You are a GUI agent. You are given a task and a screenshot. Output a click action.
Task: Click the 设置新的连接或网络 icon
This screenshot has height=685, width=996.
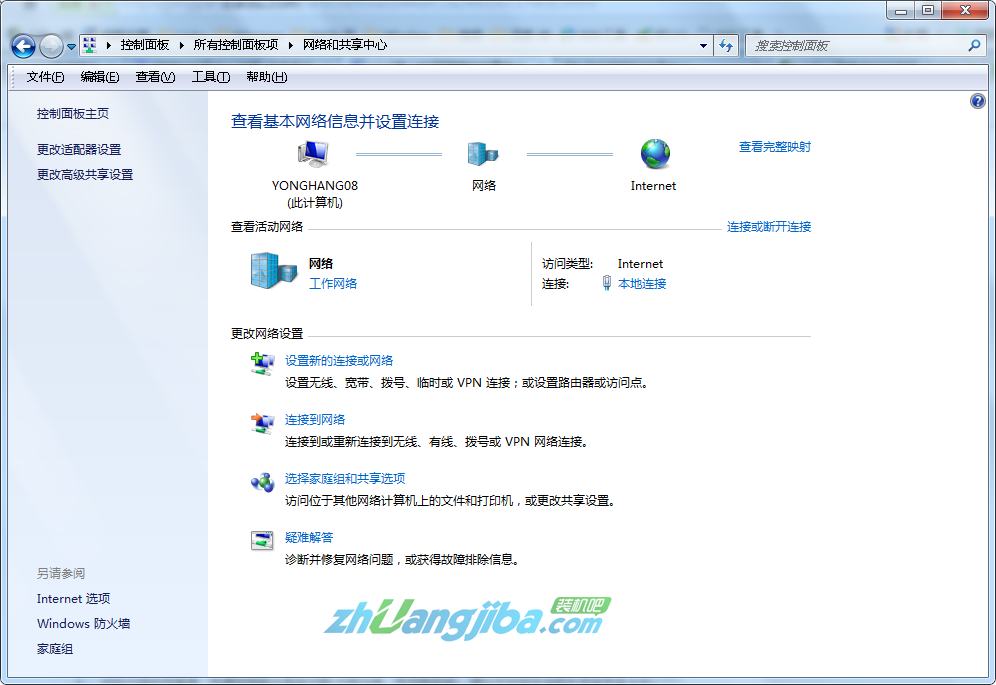point(262,364)
